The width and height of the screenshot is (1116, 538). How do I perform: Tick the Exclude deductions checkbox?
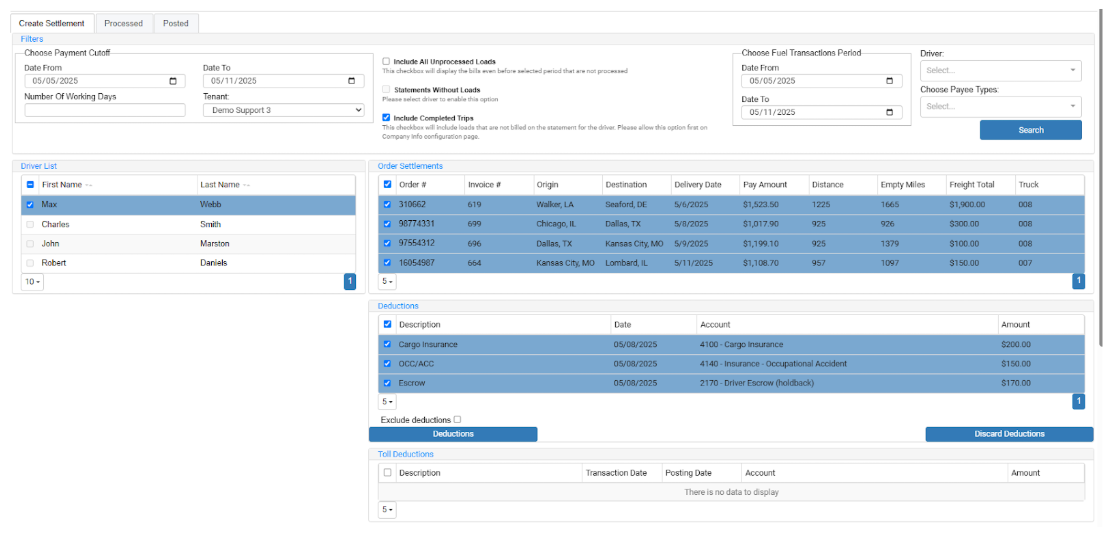[457, 420]
